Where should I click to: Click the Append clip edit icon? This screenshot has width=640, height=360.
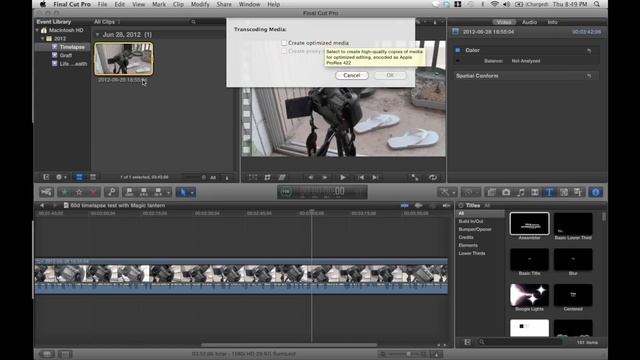tap(158, 192)
